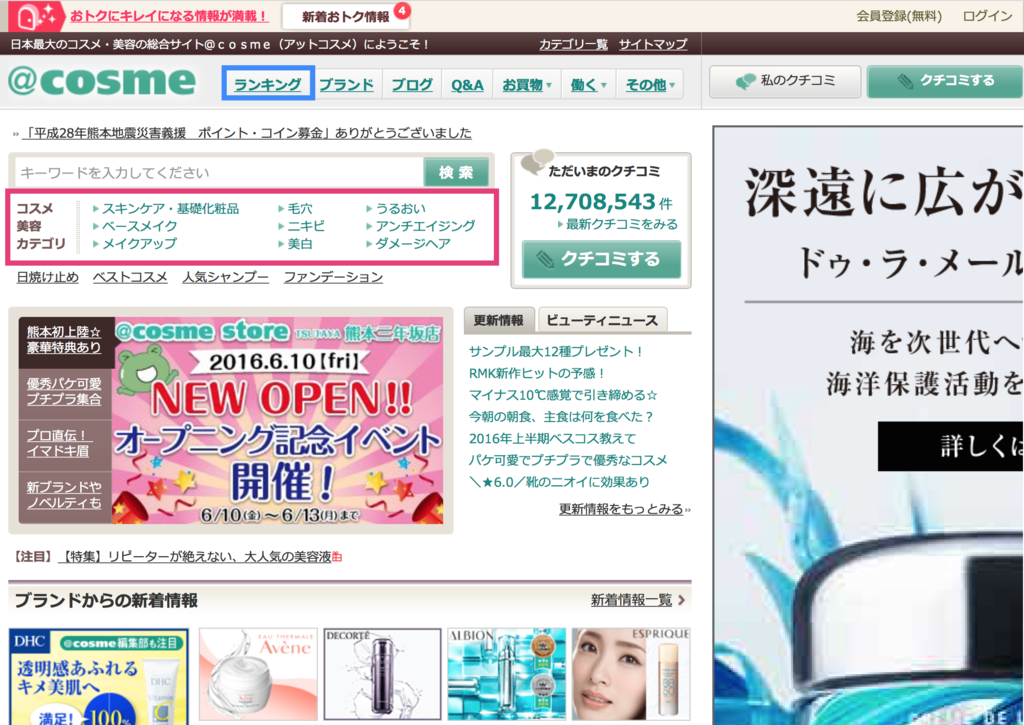
Task: Select 熊本初上陸☆豪華特典あり banner tab
Action: coord(64,340)
